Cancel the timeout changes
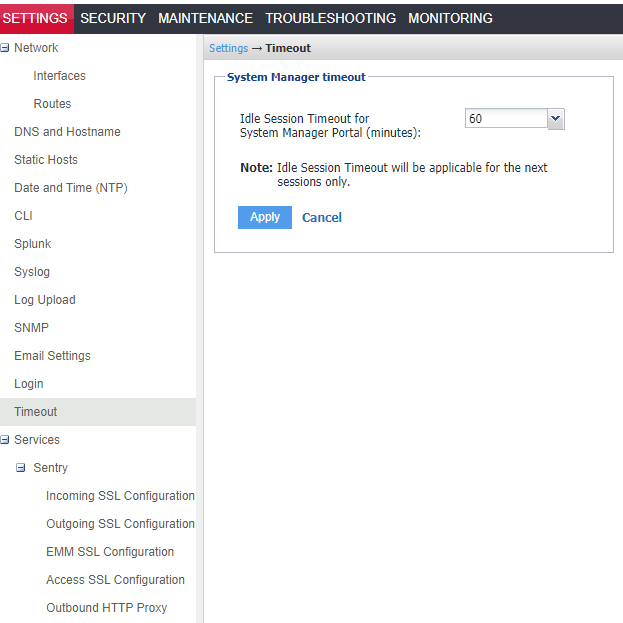The width and height of the screenshot is (623, 623). coord(322,217)
